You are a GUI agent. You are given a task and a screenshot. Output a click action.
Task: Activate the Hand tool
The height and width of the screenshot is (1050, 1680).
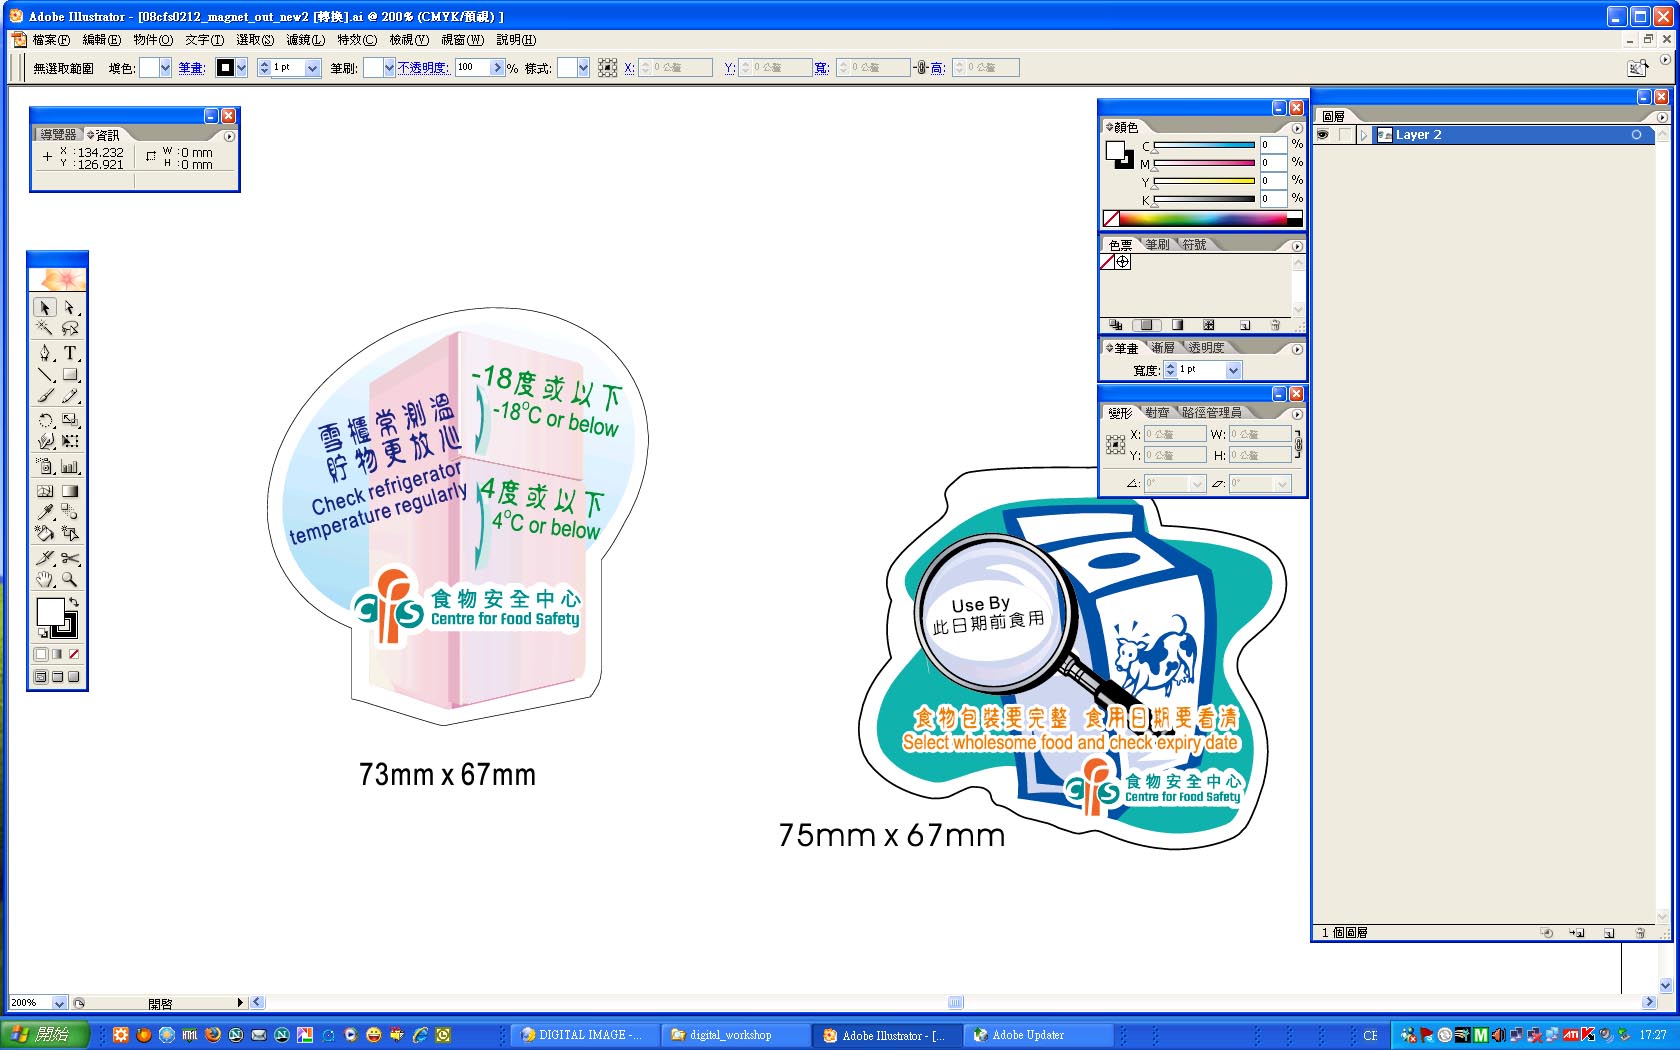point(44,580)
